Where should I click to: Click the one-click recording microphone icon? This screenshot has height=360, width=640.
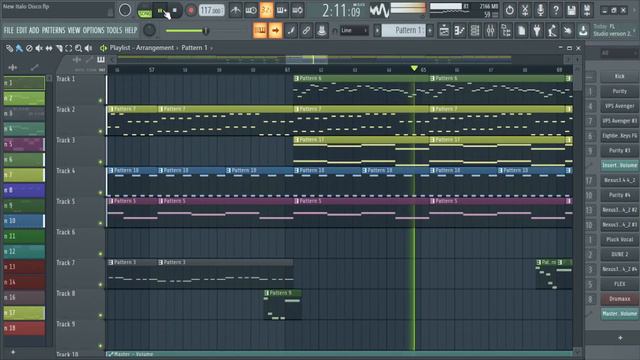tap(540, 10)
